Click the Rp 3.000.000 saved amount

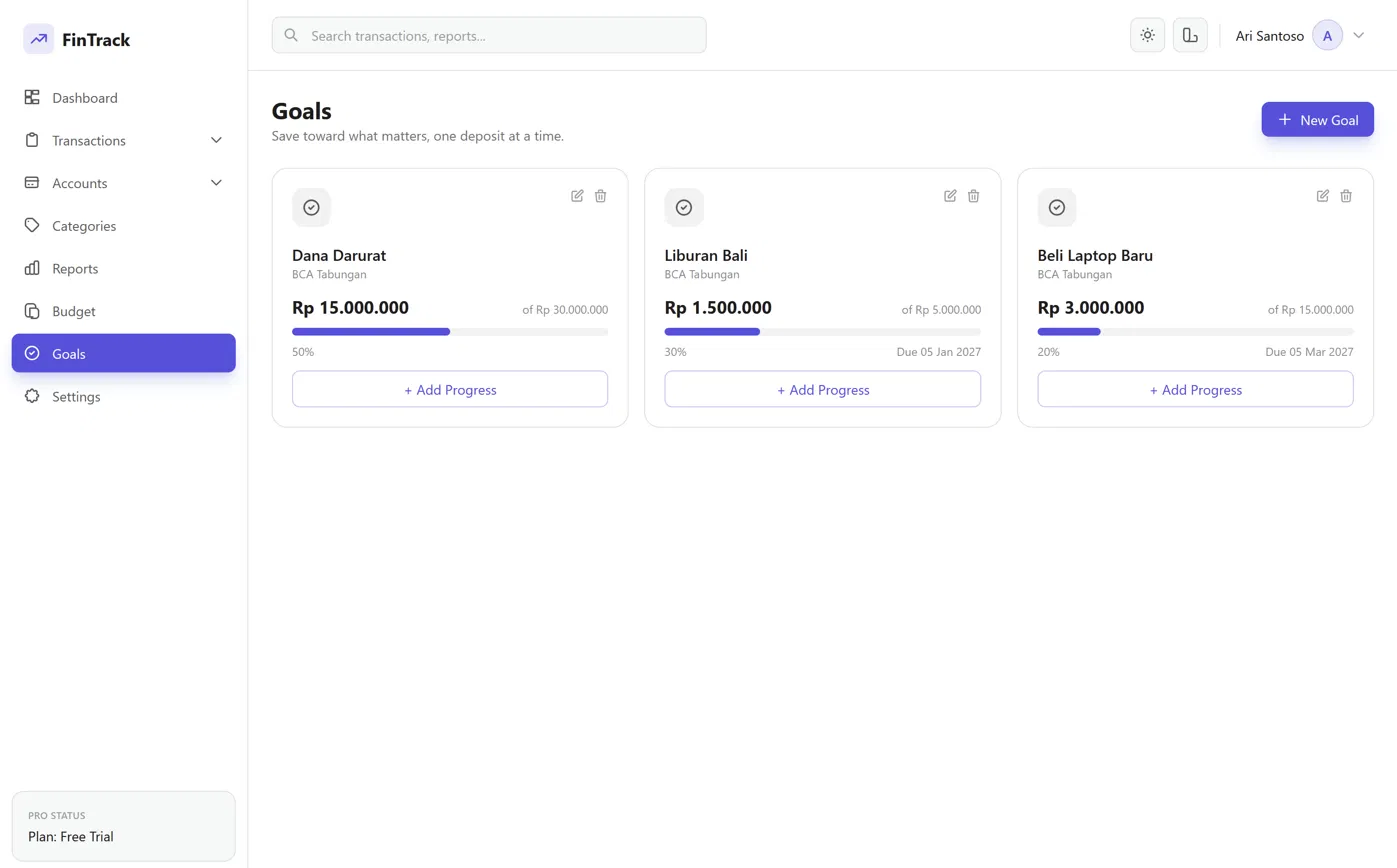pyautogui.click(x=1091, y=308)
